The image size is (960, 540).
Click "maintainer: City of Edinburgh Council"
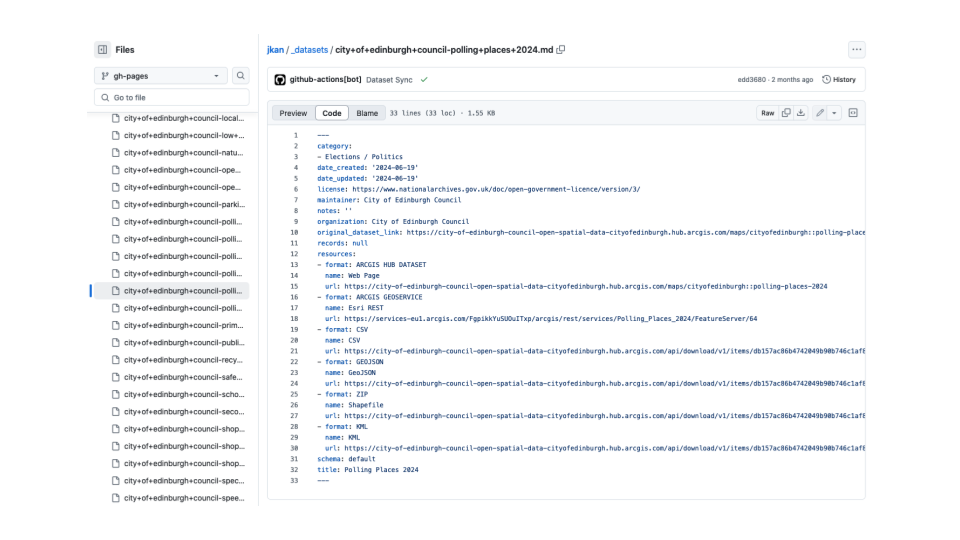coord(389,200)
